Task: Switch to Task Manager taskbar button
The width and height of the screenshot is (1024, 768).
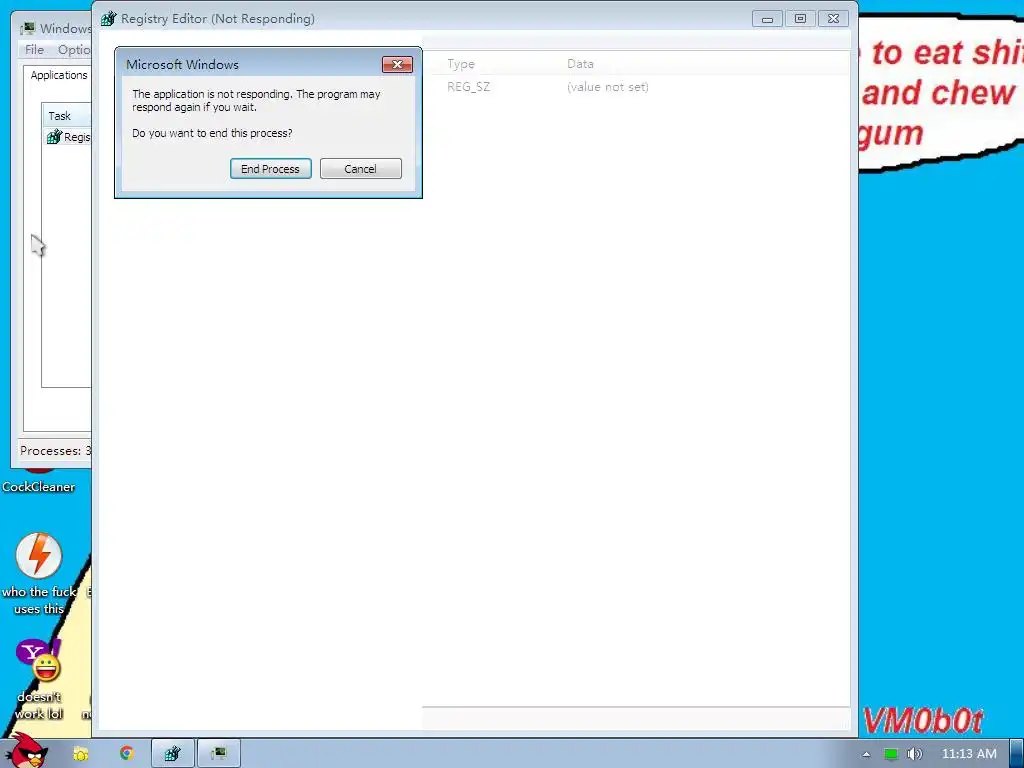Action: tap(219, 754)
